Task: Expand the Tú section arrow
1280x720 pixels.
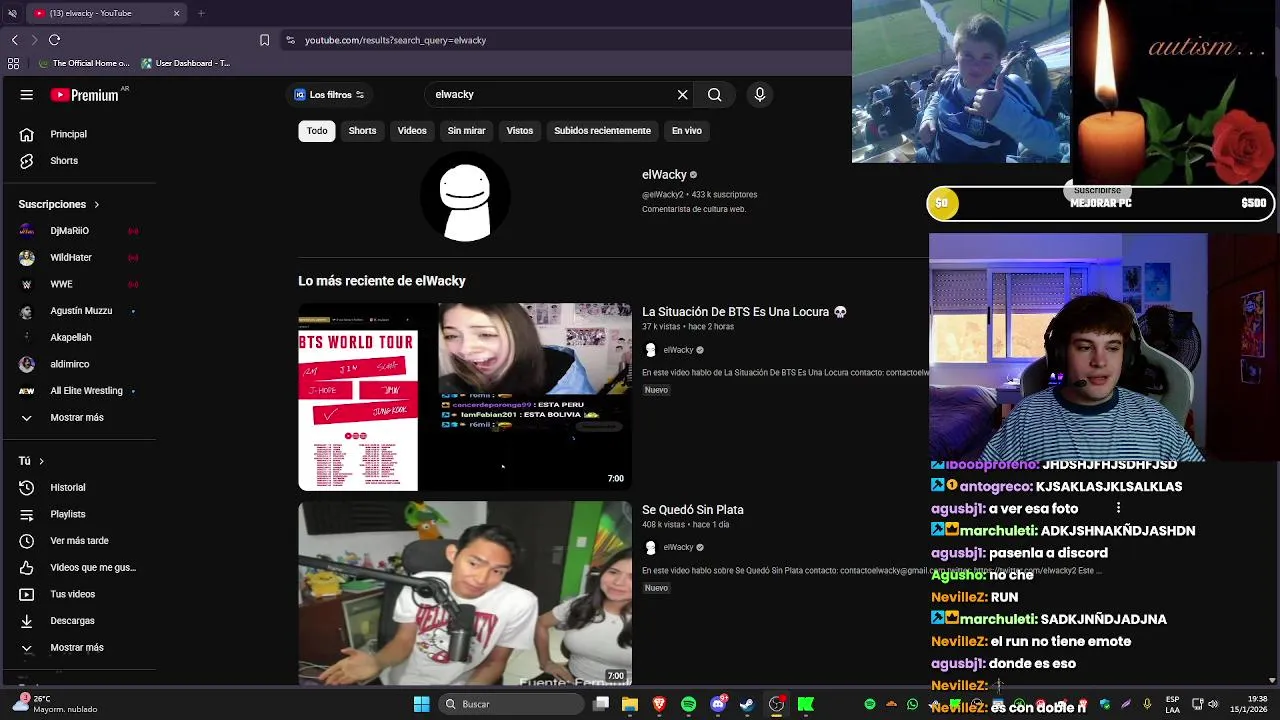Action: point(41,461)
